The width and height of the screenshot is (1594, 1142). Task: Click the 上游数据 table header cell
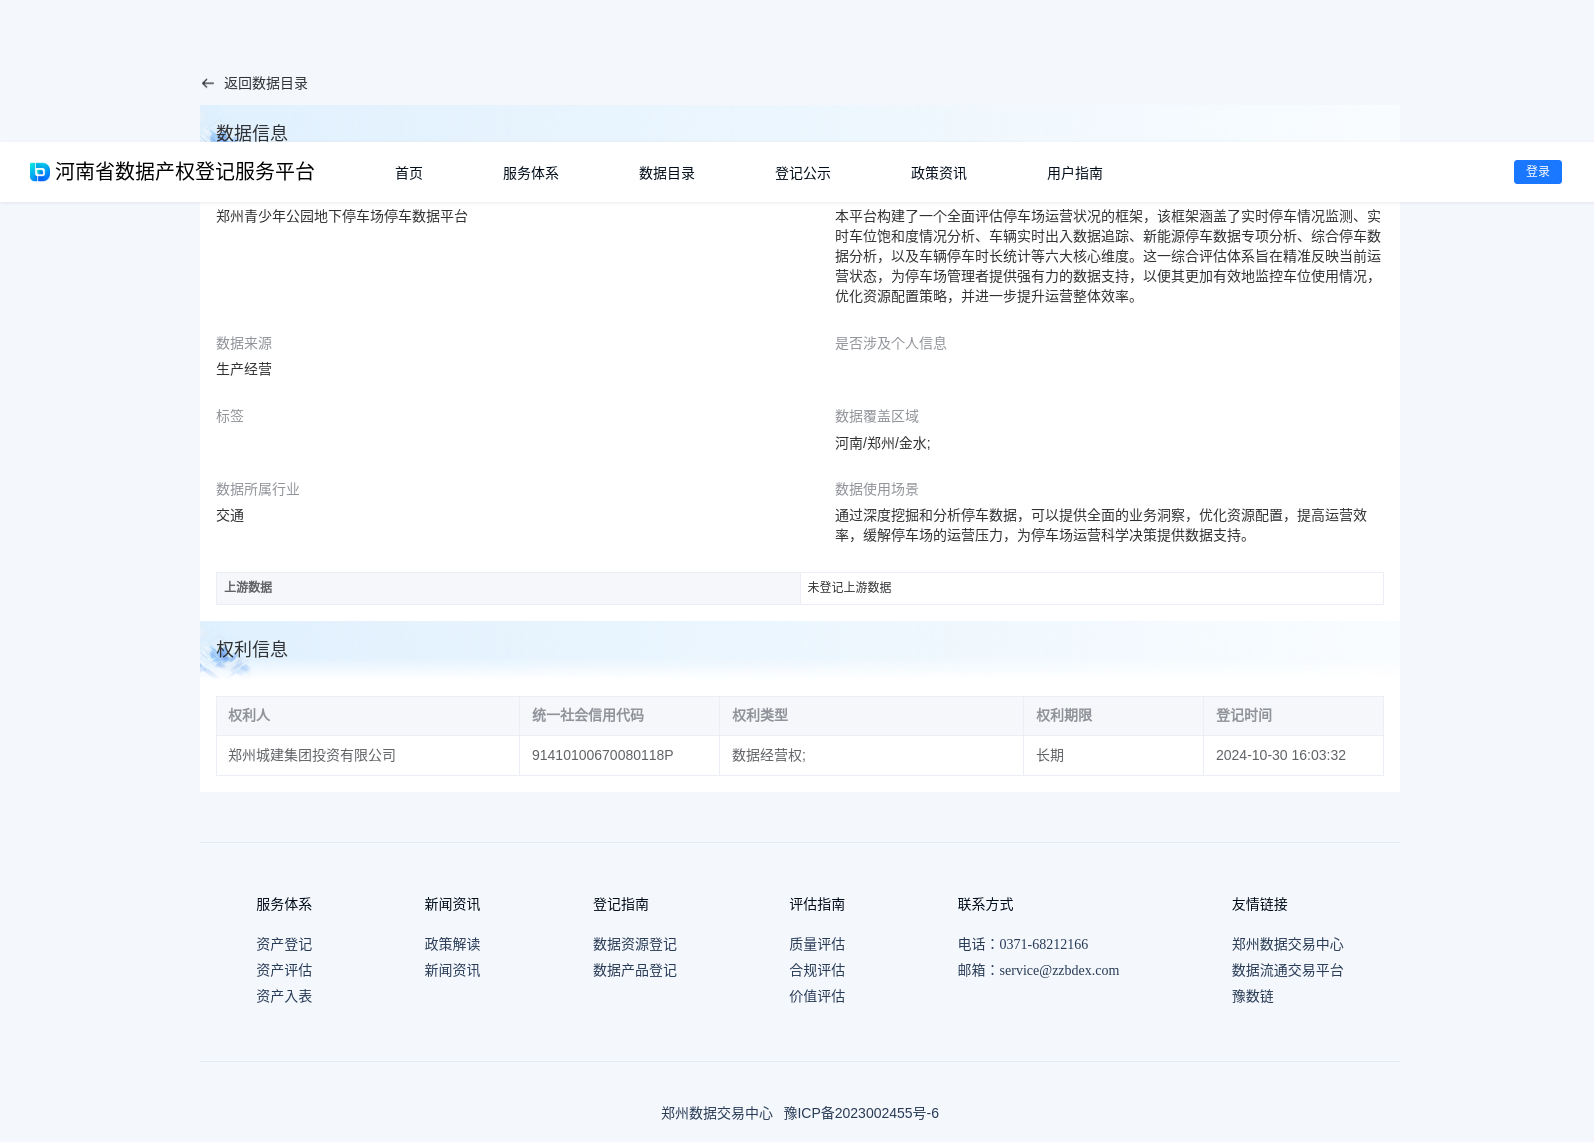[x=508, y=588]
